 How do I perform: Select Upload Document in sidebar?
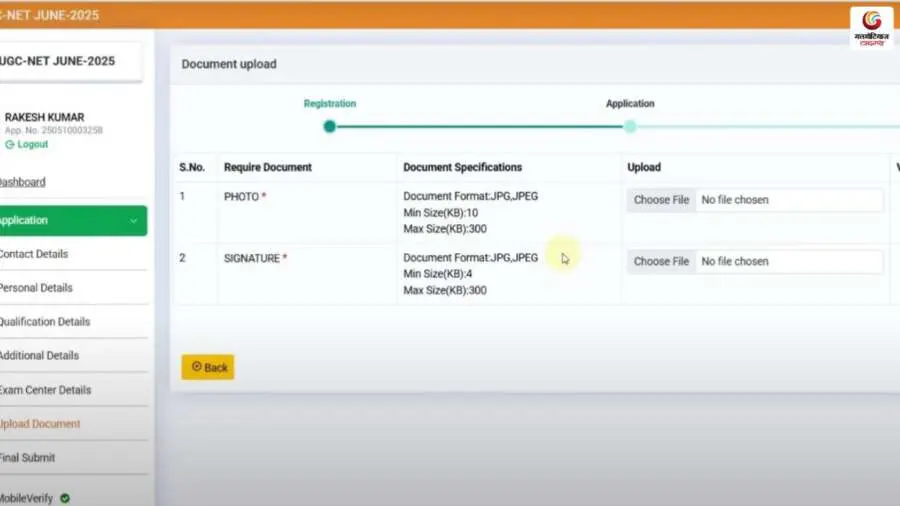40,424
